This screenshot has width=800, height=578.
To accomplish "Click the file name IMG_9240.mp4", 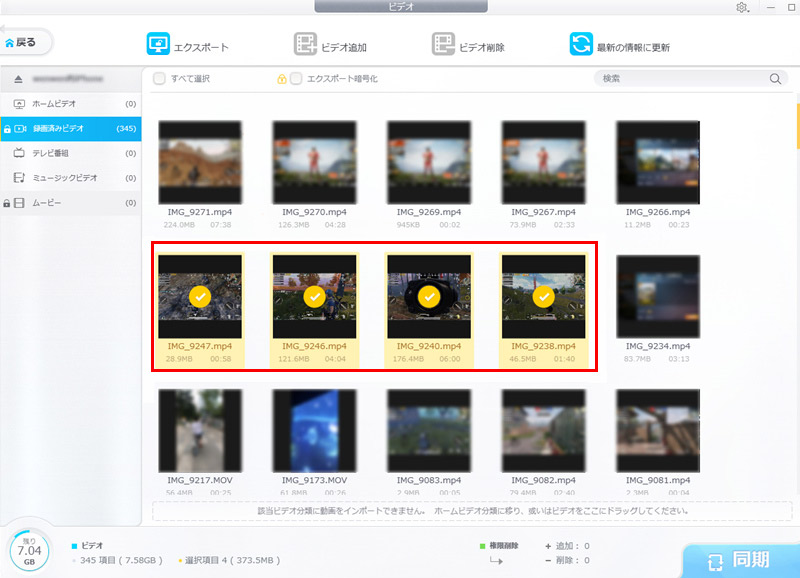I will click(429, 346).
